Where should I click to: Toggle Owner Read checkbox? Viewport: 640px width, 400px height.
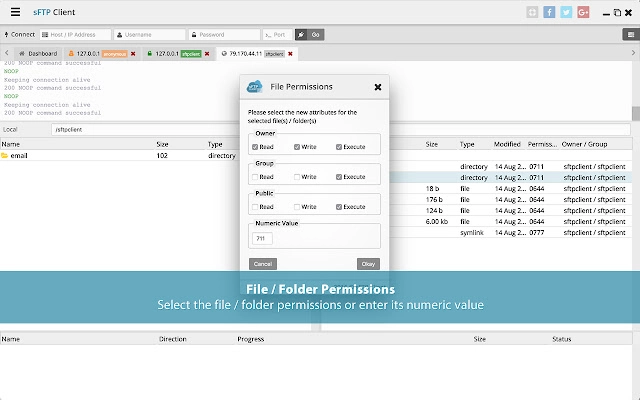click(255, 147)
